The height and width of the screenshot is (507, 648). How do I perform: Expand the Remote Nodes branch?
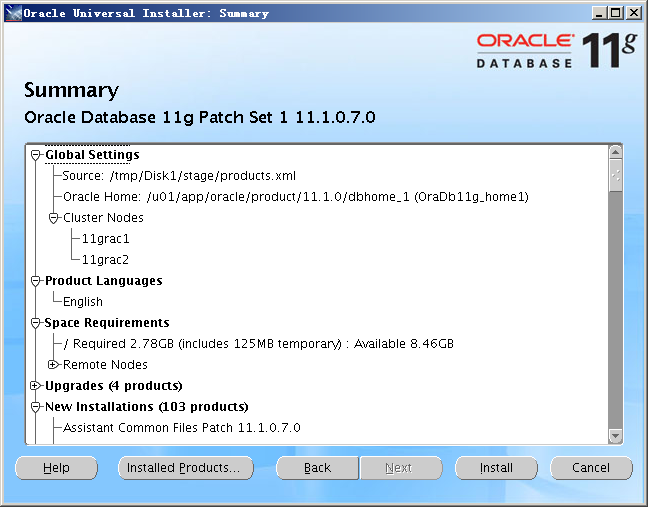(54, 365)
